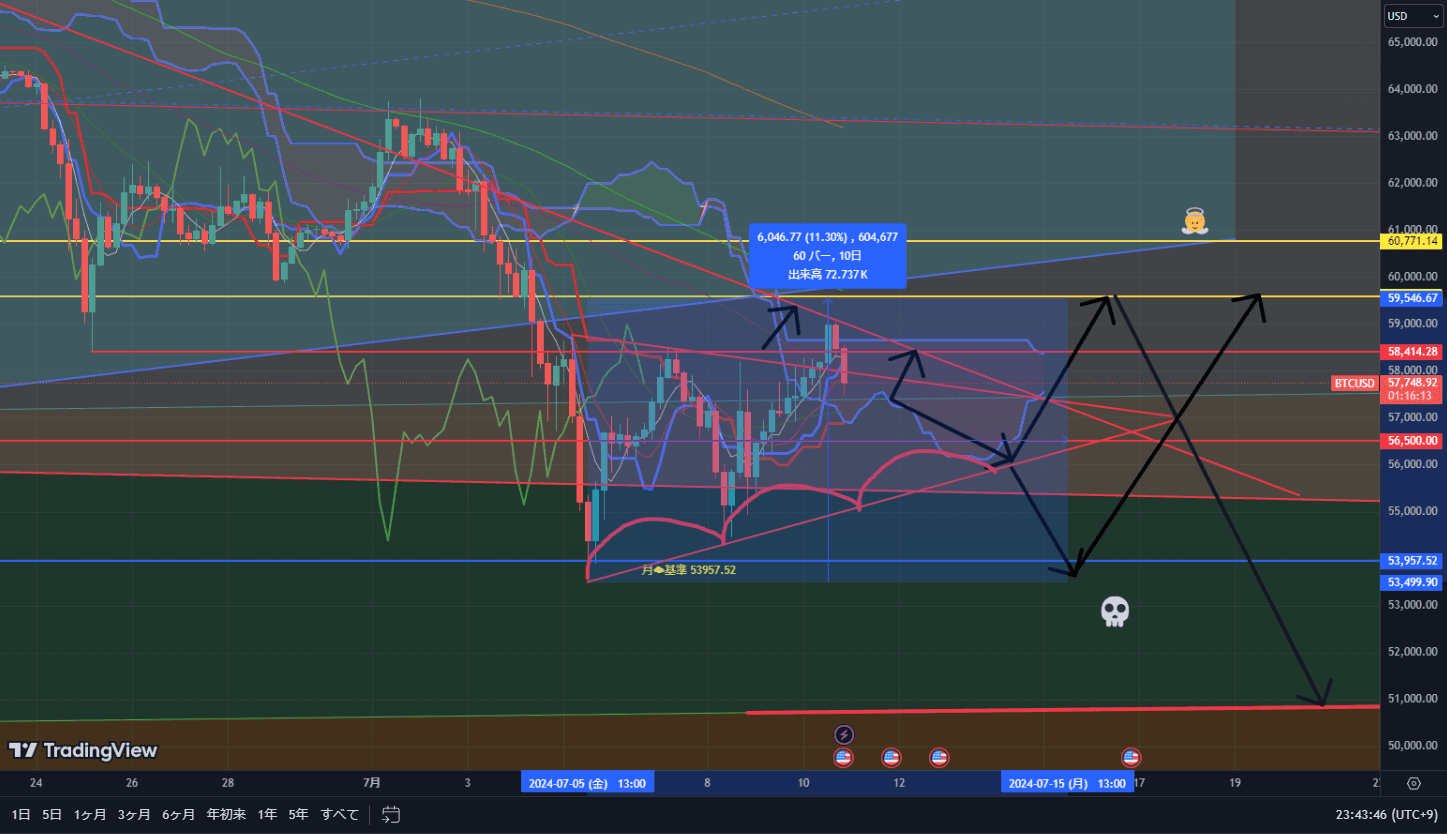Select the angel emoji sticker on chart

tap(1193, 222)
